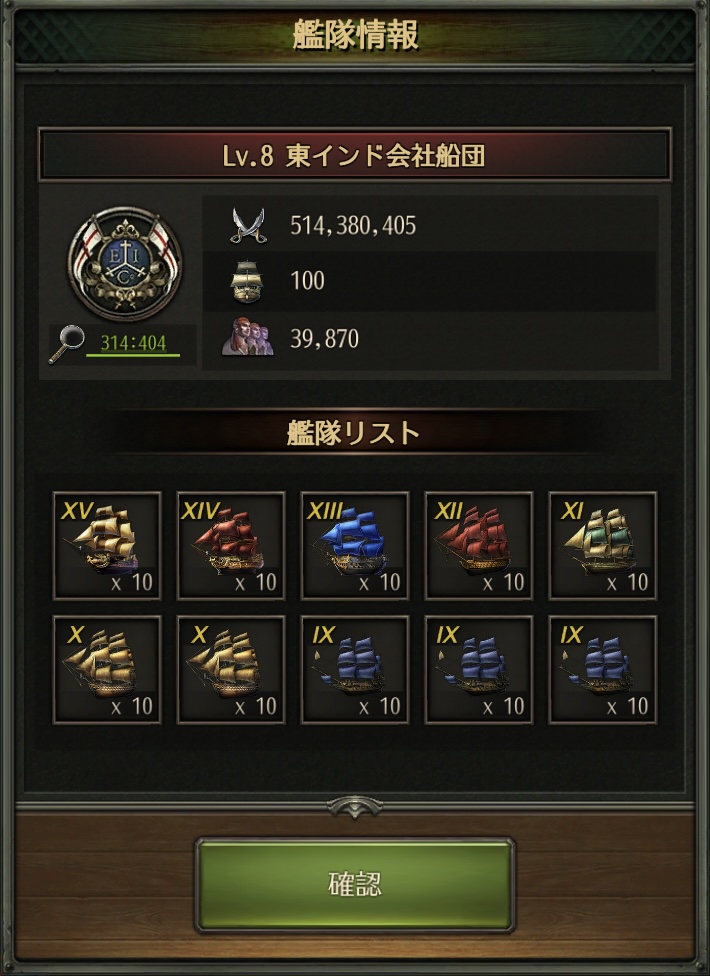The height and width of the screenshot is (976, 710).
Task: Click the Lv.8 東インド会社船団 title bar
Action: 355,155
